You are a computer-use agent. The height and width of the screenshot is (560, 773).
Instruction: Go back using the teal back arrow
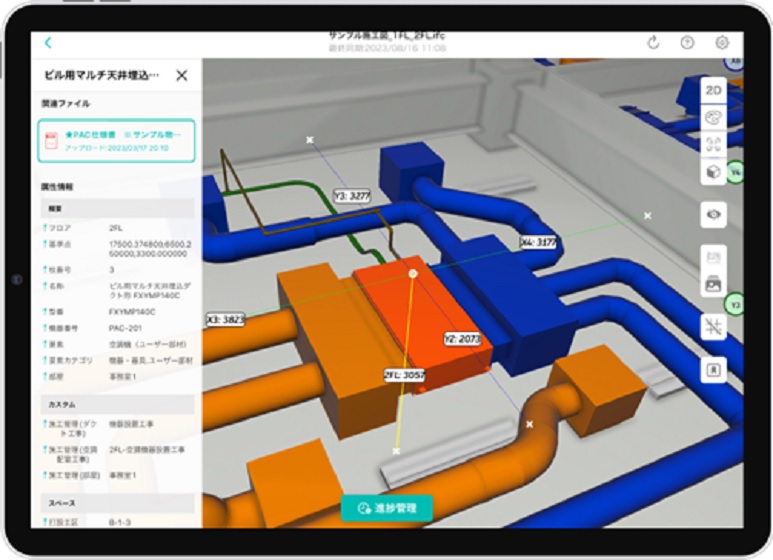tap(47, 42)
